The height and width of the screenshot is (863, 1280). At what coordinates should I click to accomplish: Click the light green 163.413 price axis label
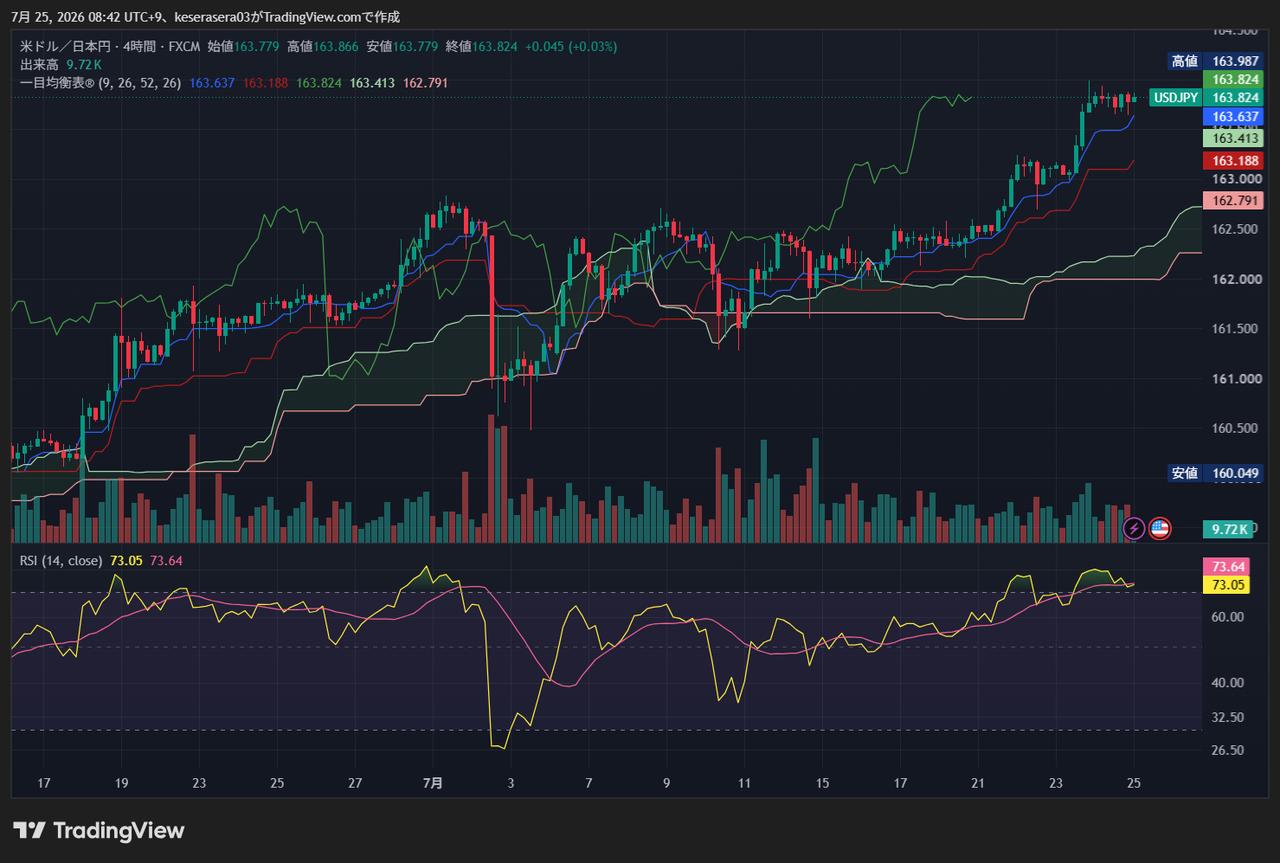click(1235, 138)
